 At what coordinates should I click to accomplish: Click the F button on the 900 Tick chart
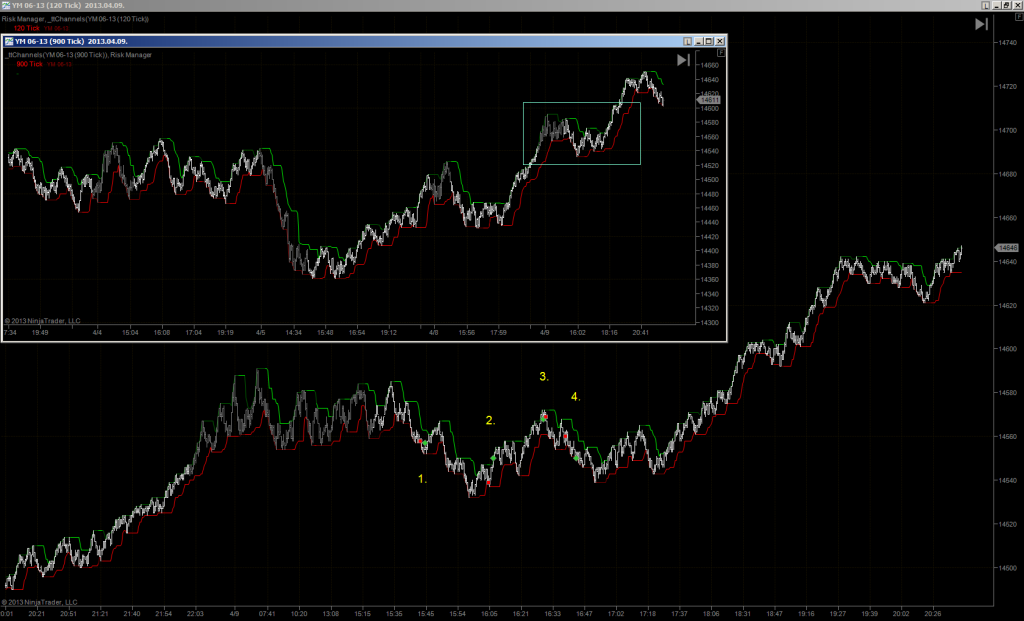[721, 53]
